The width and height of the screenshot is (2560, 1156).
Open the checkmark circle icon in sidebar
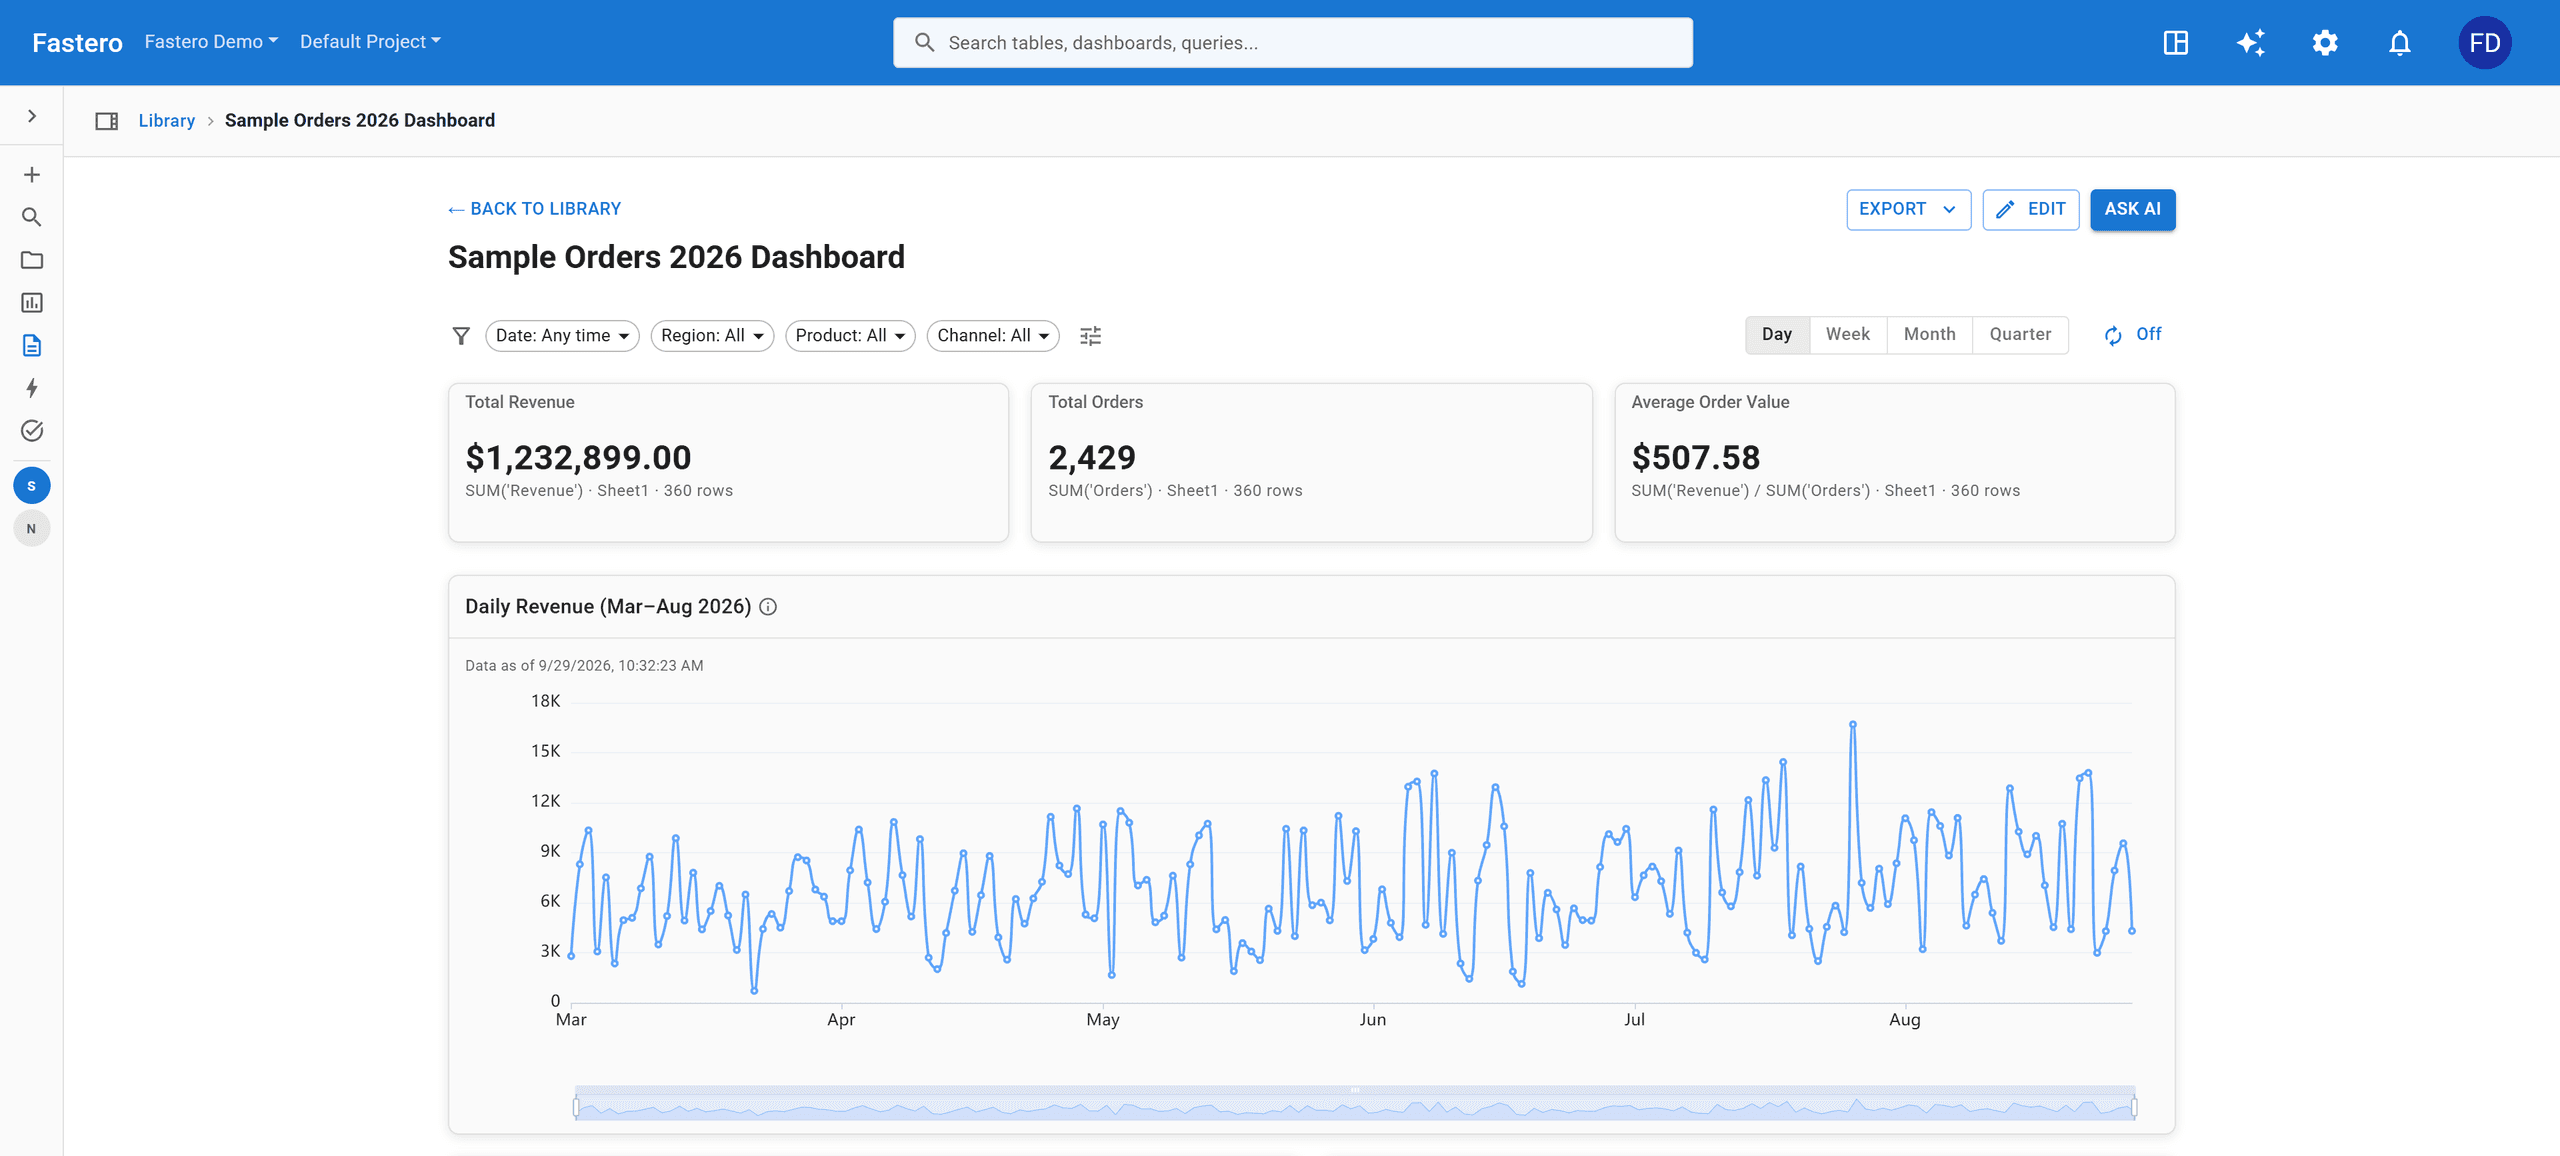click(32, 430)
